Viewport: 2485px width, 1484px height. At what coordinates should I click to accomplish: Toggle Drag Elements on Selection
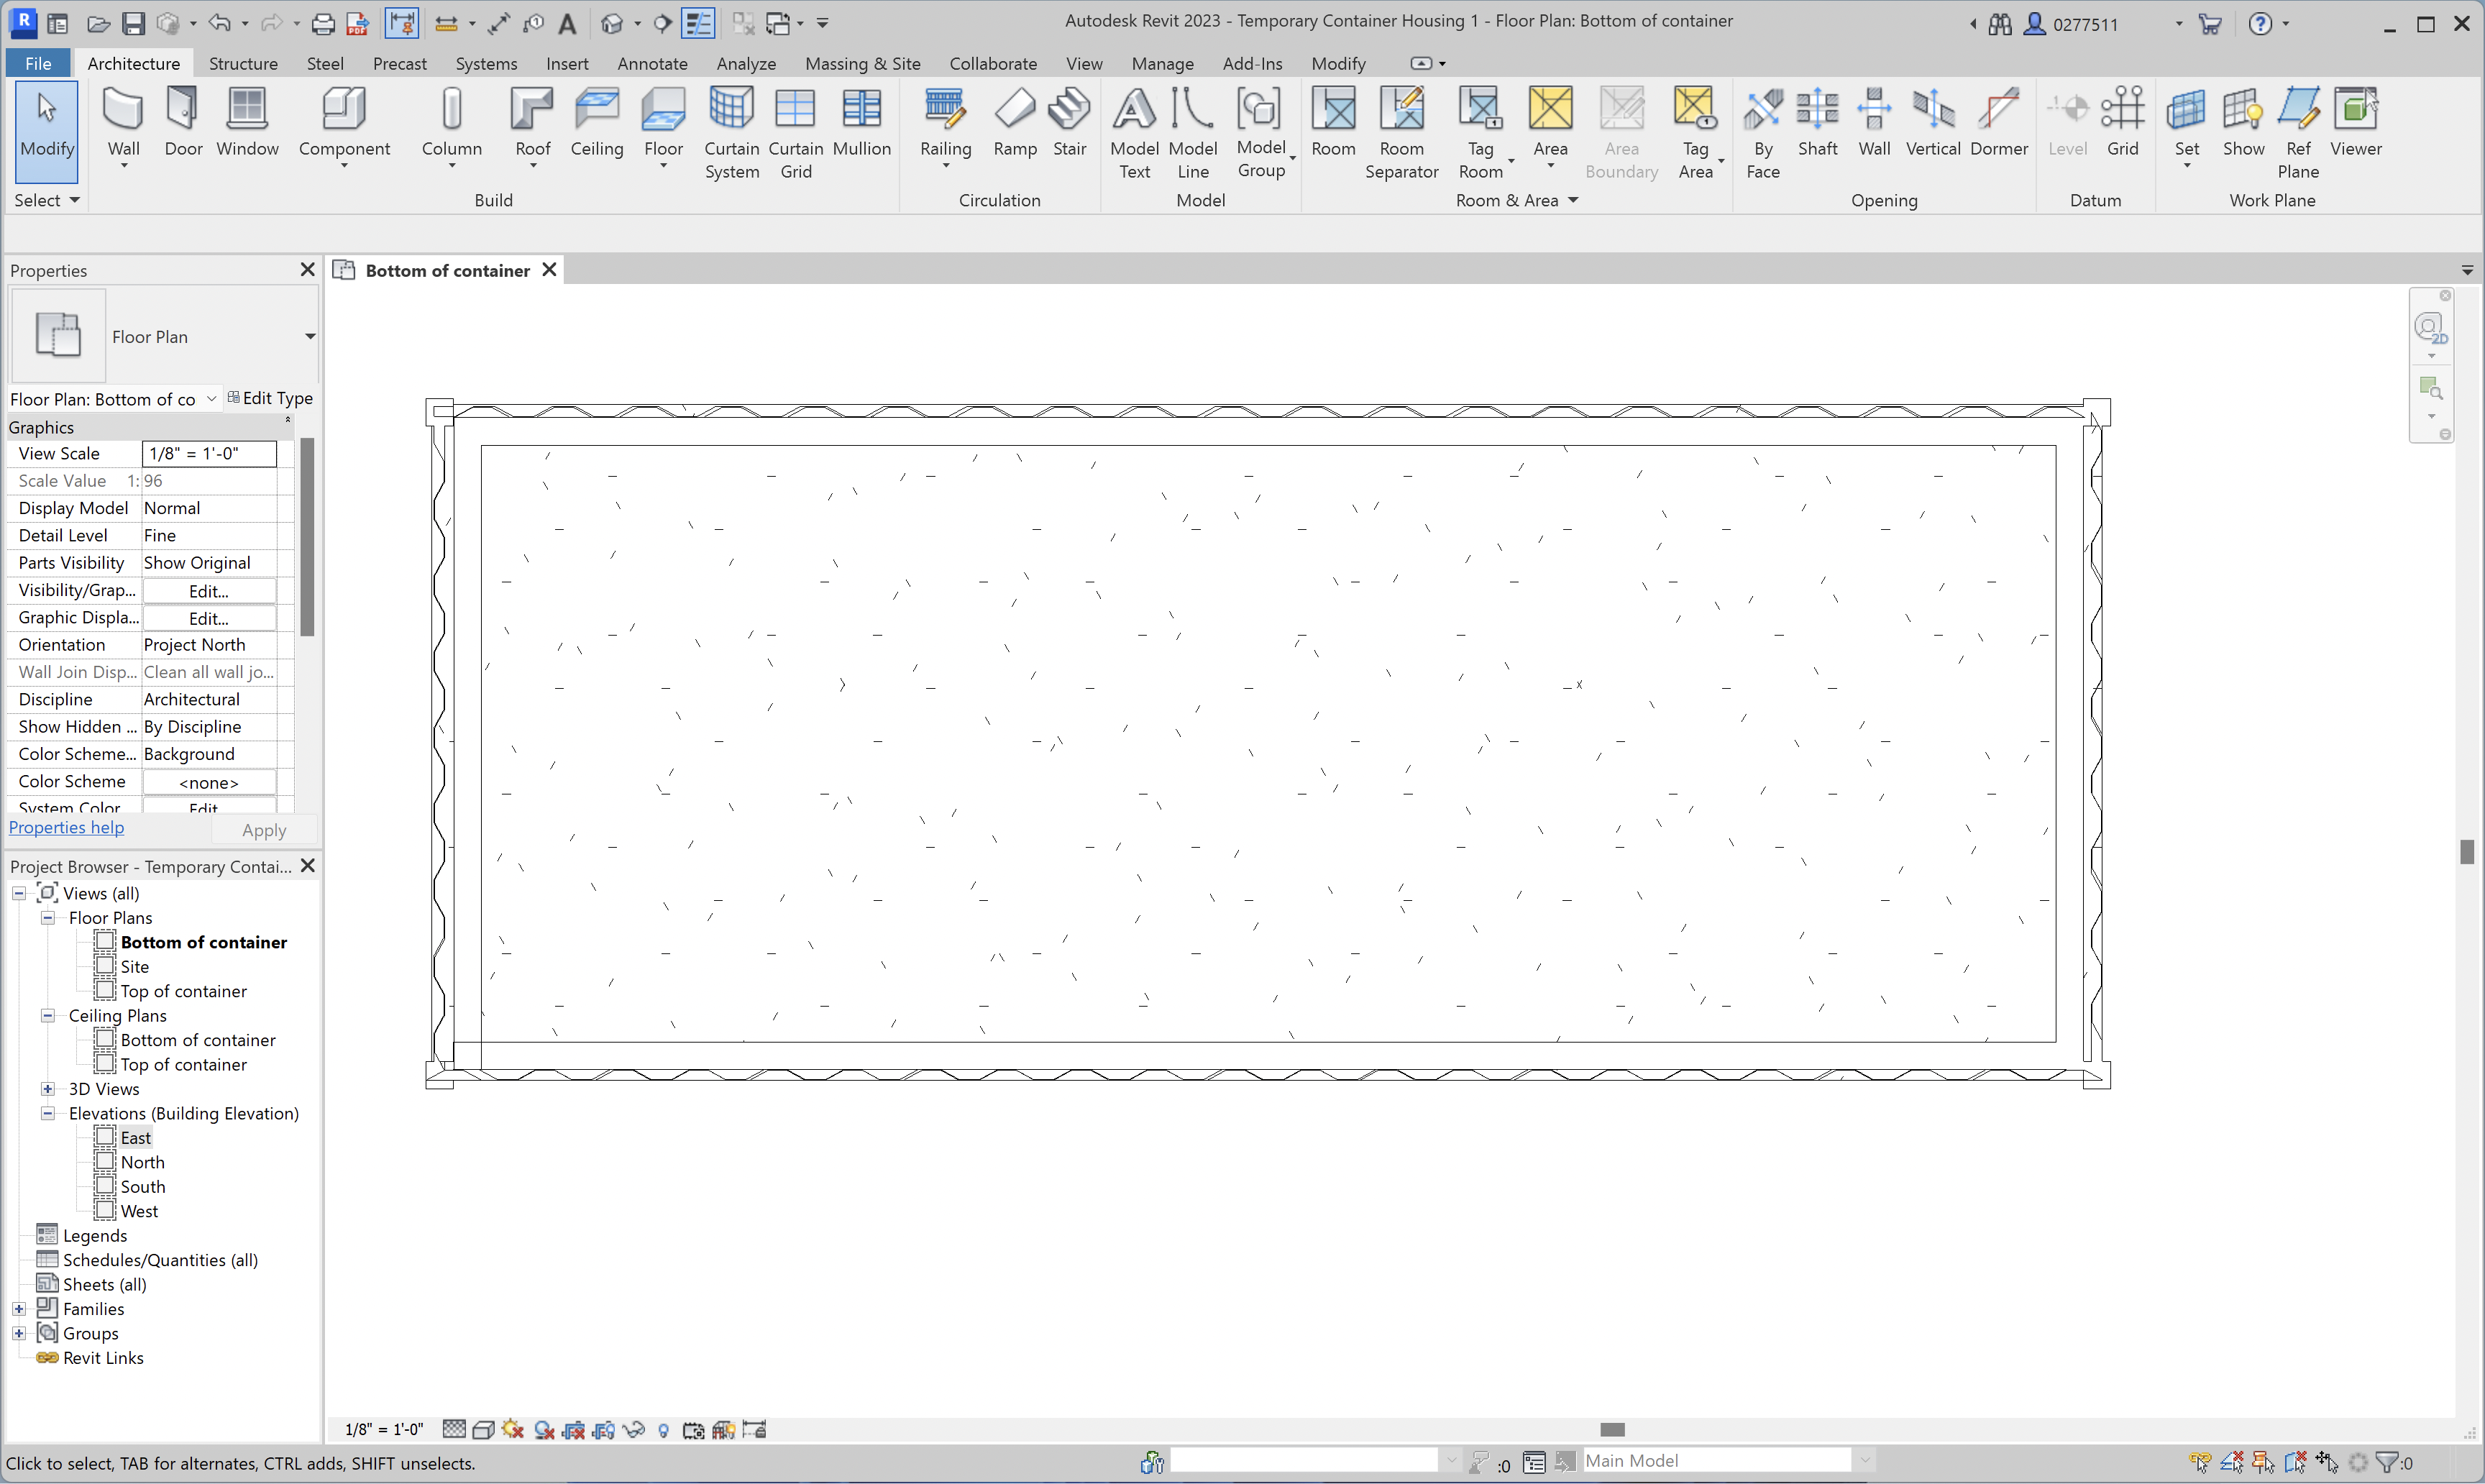tap(2328, 1462)
